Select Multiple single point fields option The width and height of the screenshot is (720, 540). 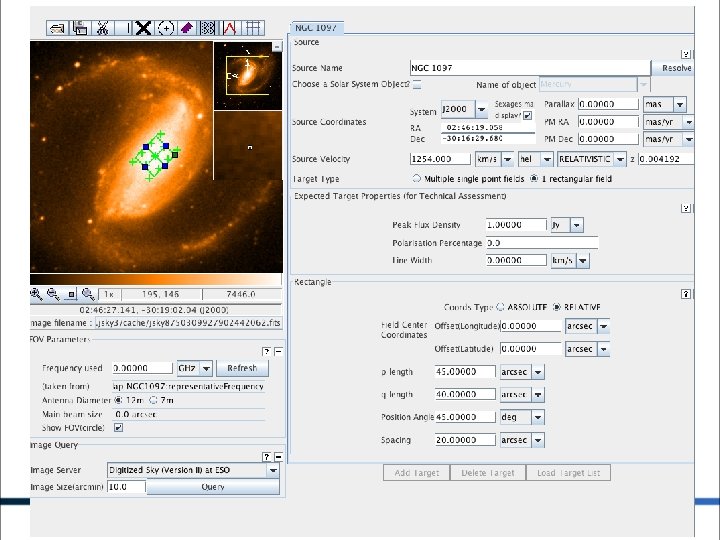[x=416, y=179]
